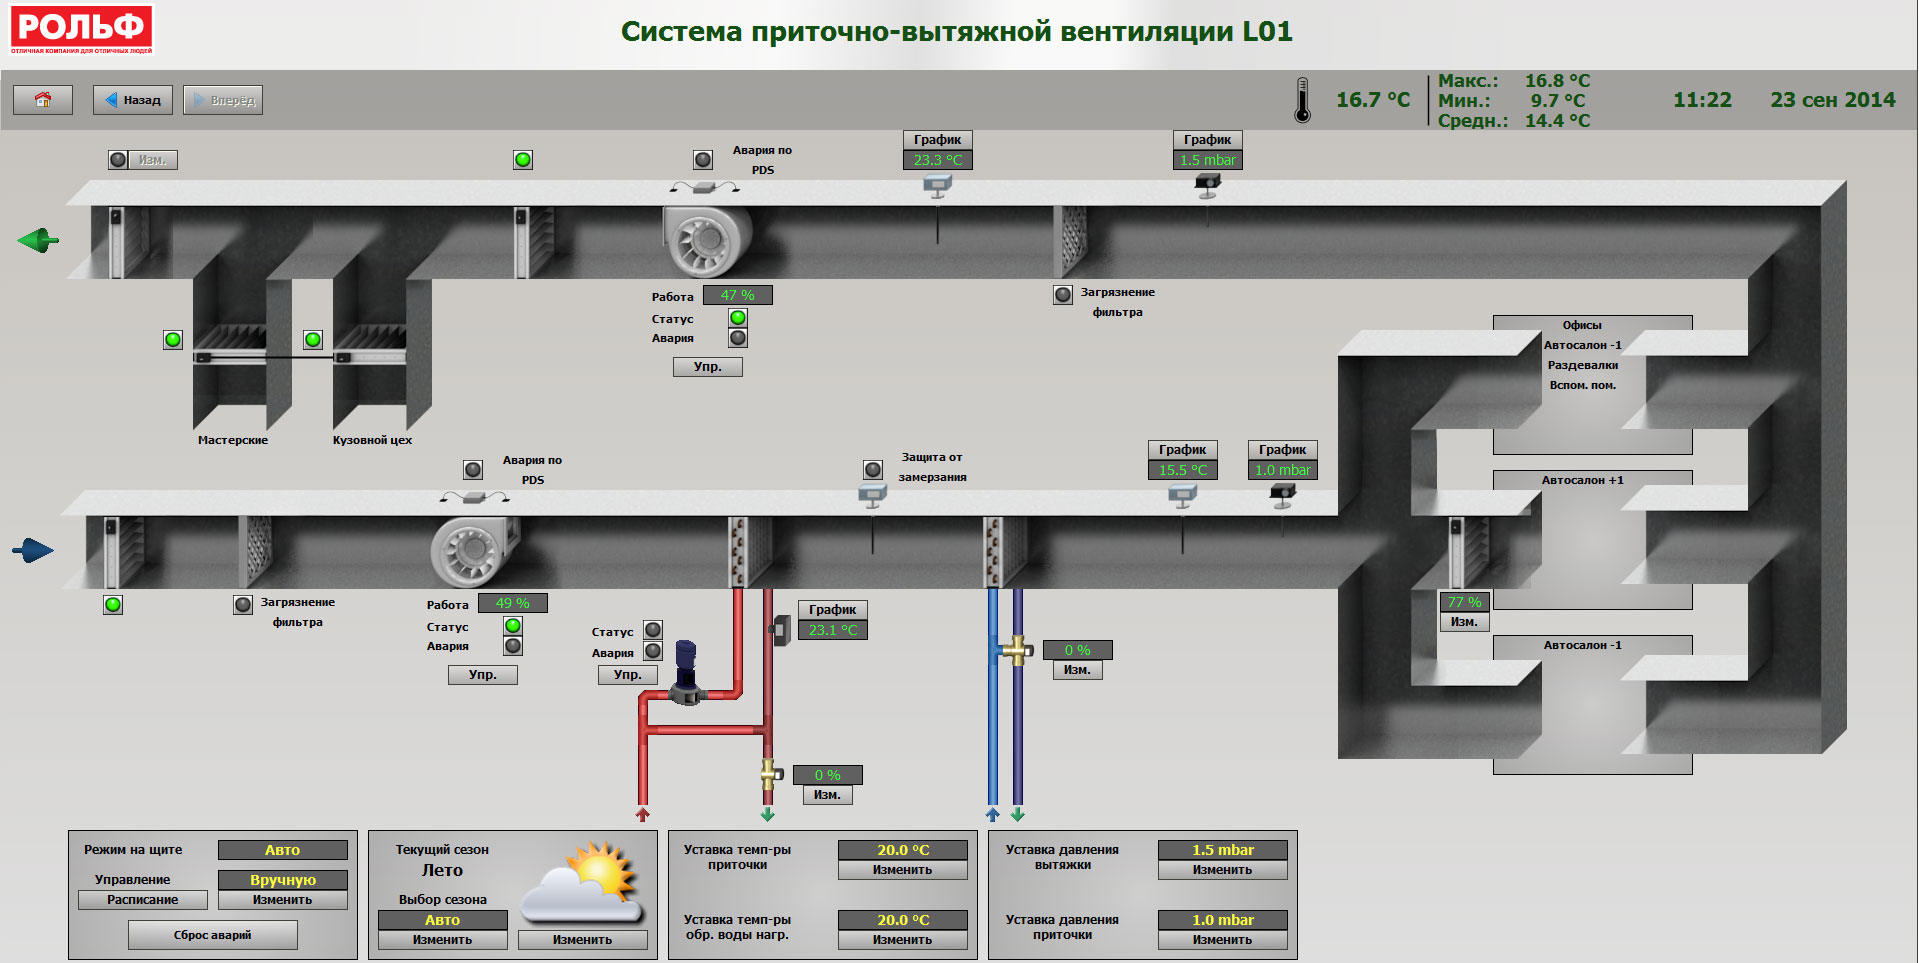Open the Расписание schedule button

143,900
